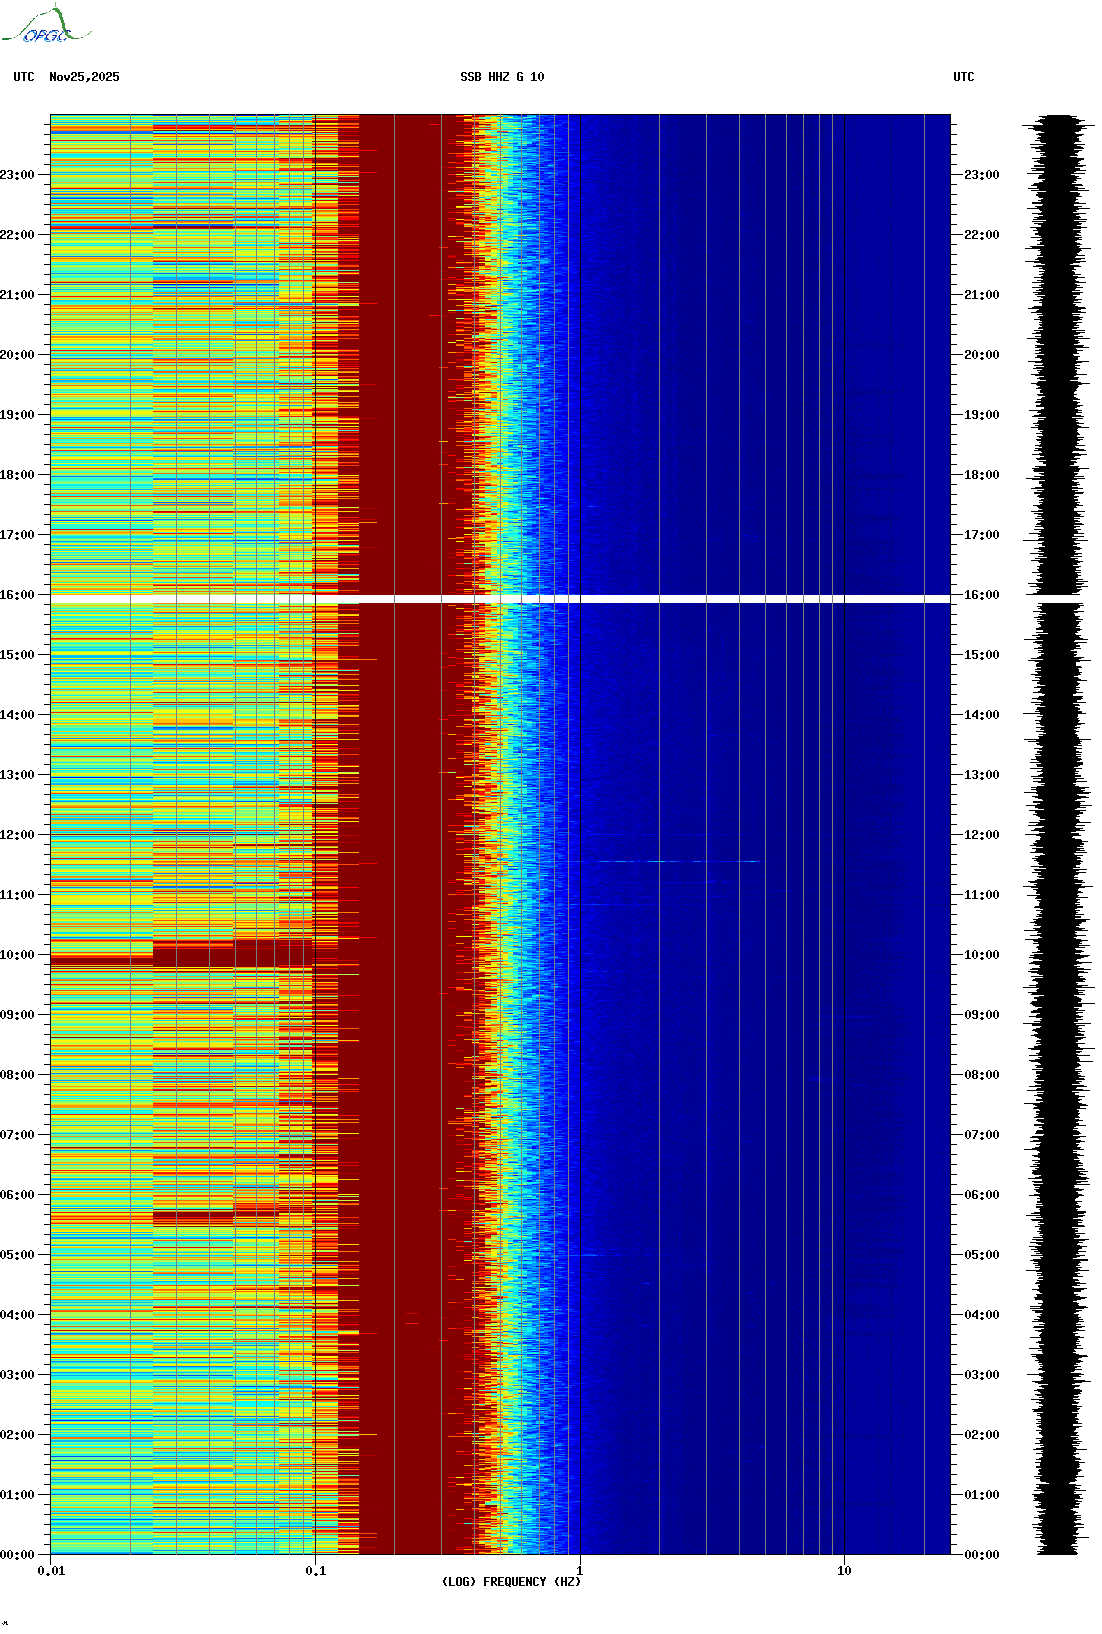Click the UTC label at top right

(963, 77)
